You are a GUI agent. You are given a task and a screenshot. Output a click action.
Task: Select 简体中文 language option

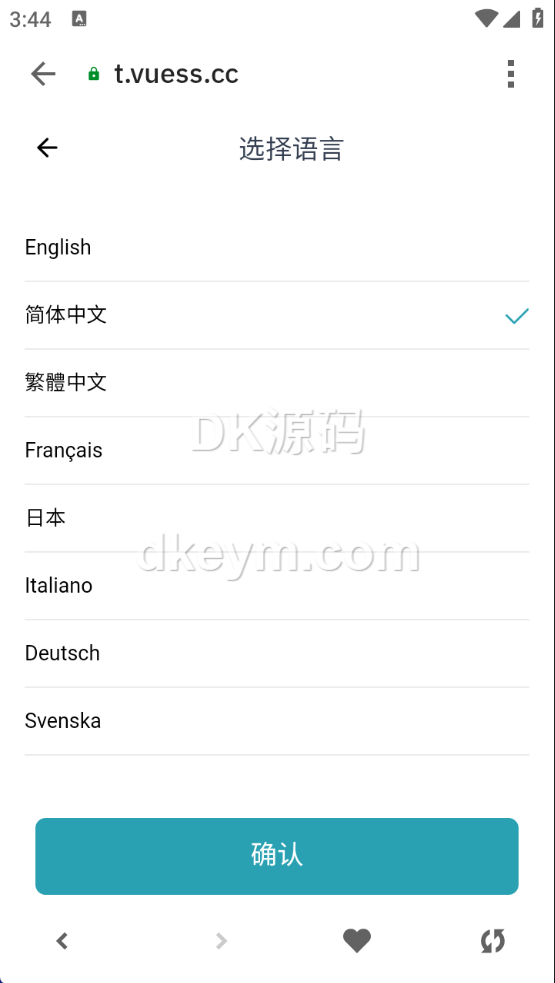click(x=277, y=315)
